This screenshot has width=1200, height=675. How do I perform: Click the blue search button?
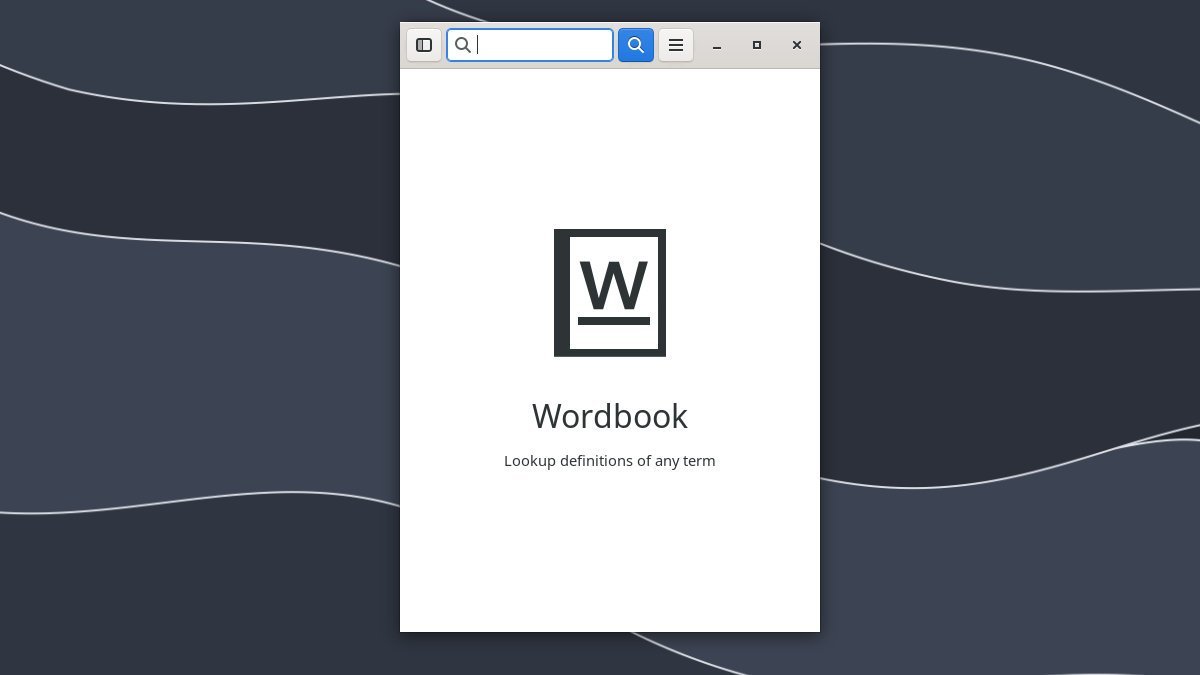point(636,45)
